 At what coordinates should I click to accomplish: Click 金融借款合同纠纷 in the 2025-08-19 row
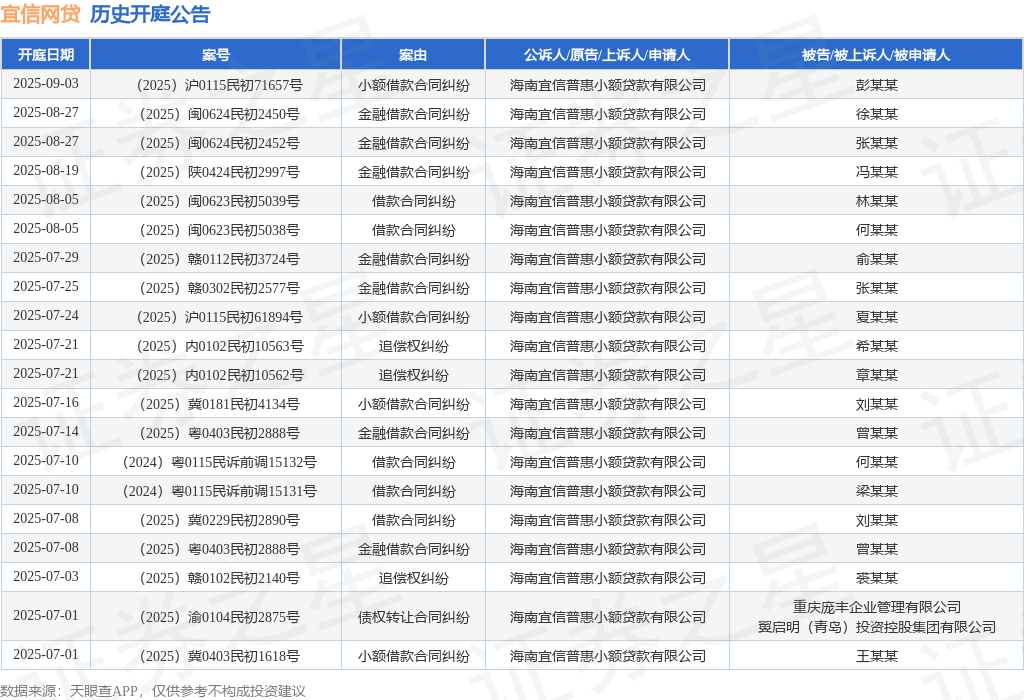click(413, 172)
